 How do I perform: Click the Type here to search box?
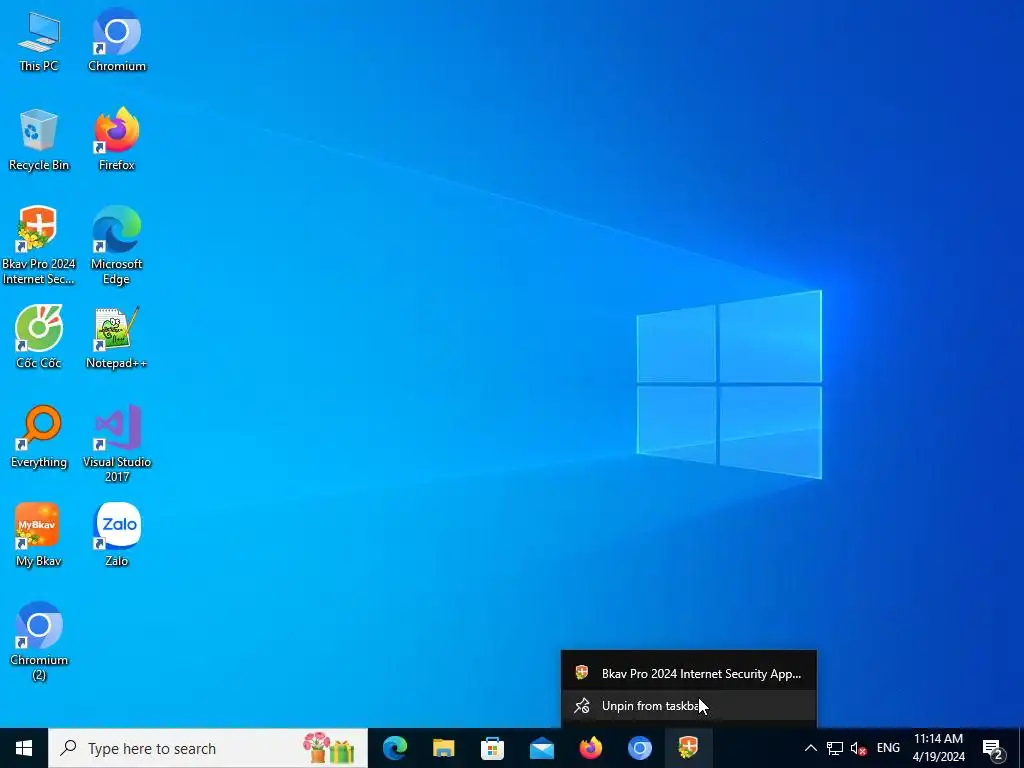(x=208, y=748)
